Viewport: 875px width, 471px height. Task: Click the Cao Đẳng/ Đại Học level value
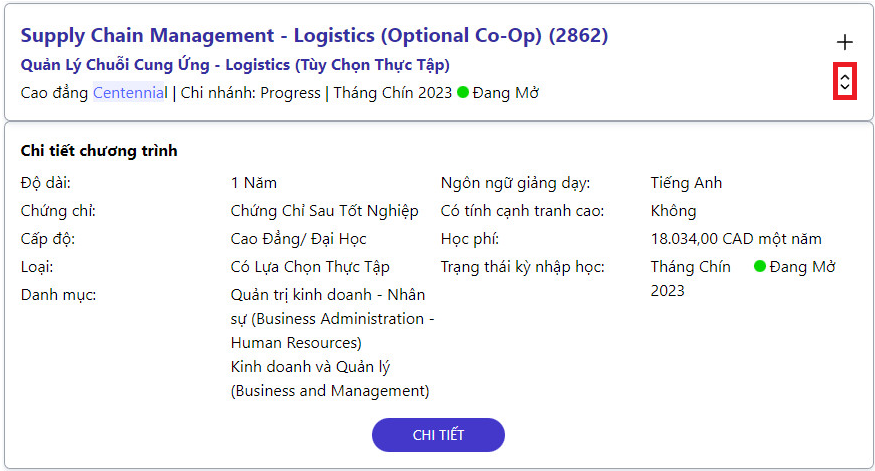[x=299, y=239]
